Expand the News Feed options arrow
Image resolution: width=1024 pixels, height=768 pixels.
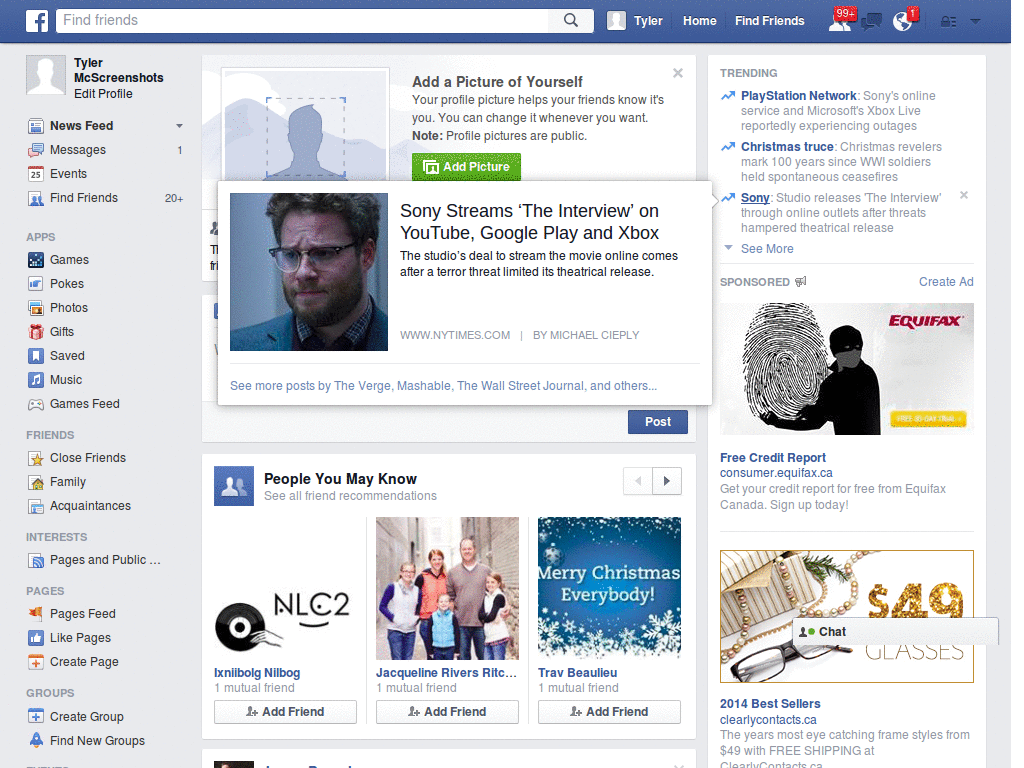tap(179, 125)
